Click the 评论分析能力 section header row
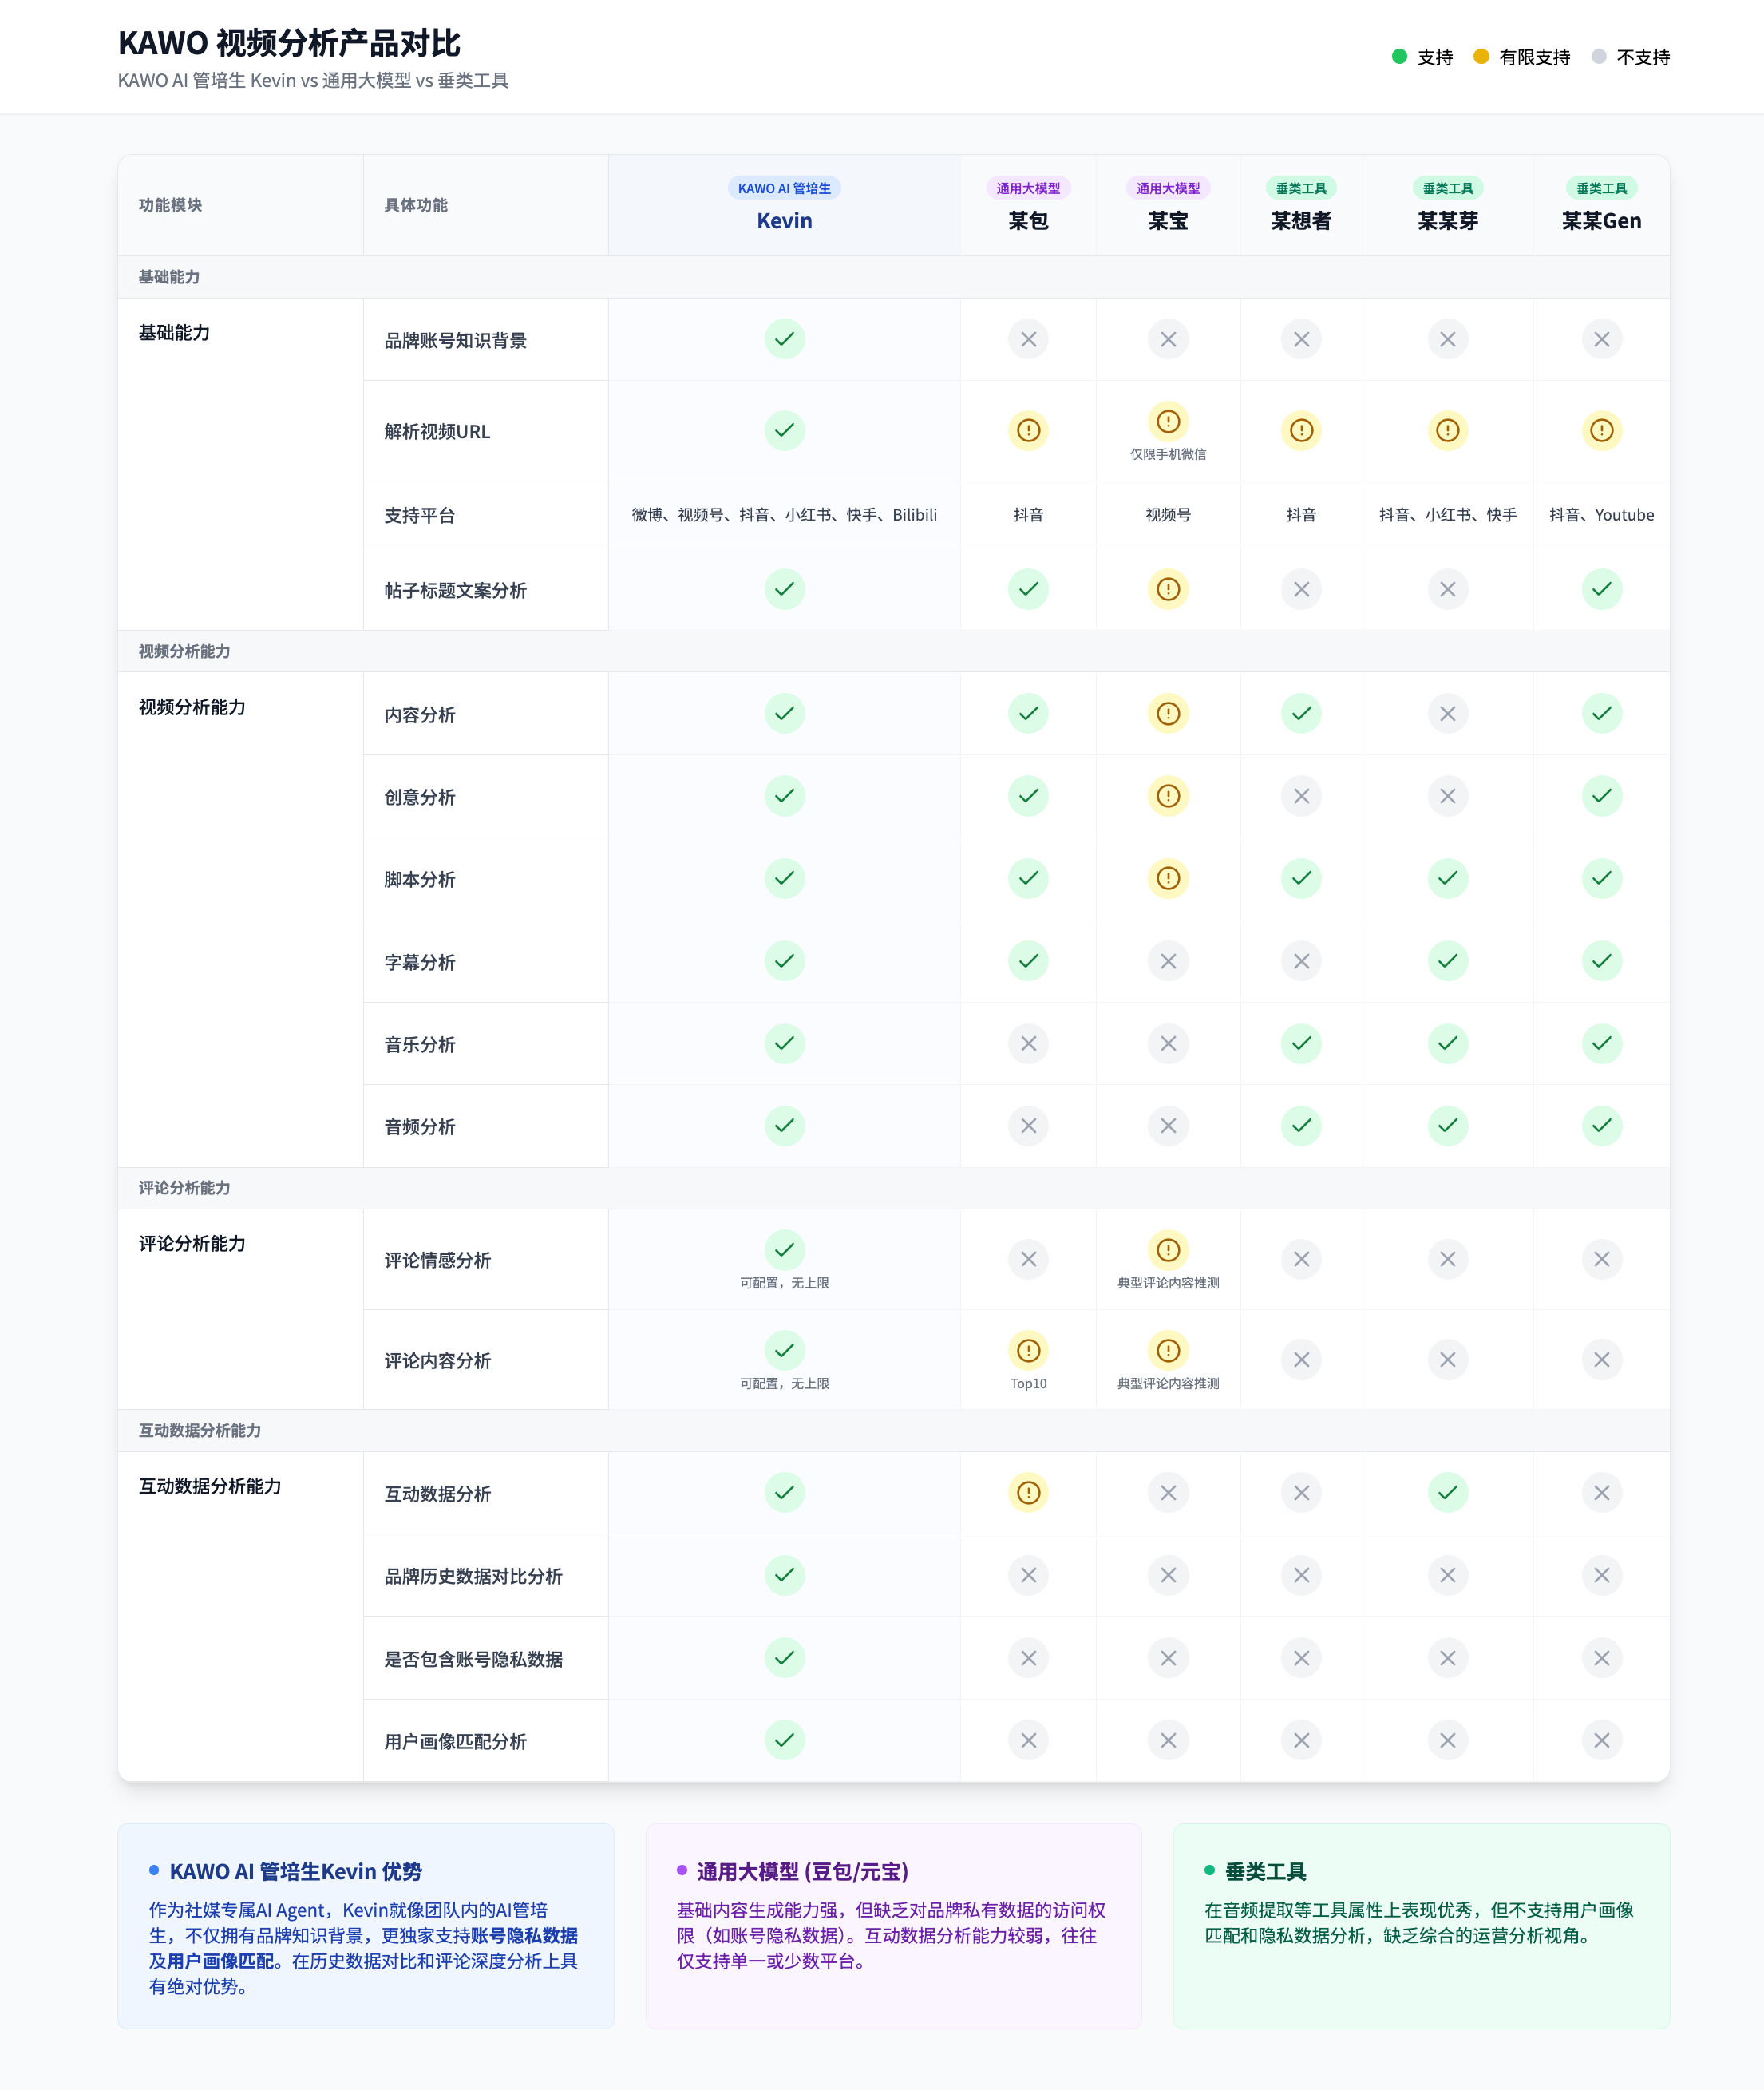The image size is (1764, 2090). [x=184, y=1188]
